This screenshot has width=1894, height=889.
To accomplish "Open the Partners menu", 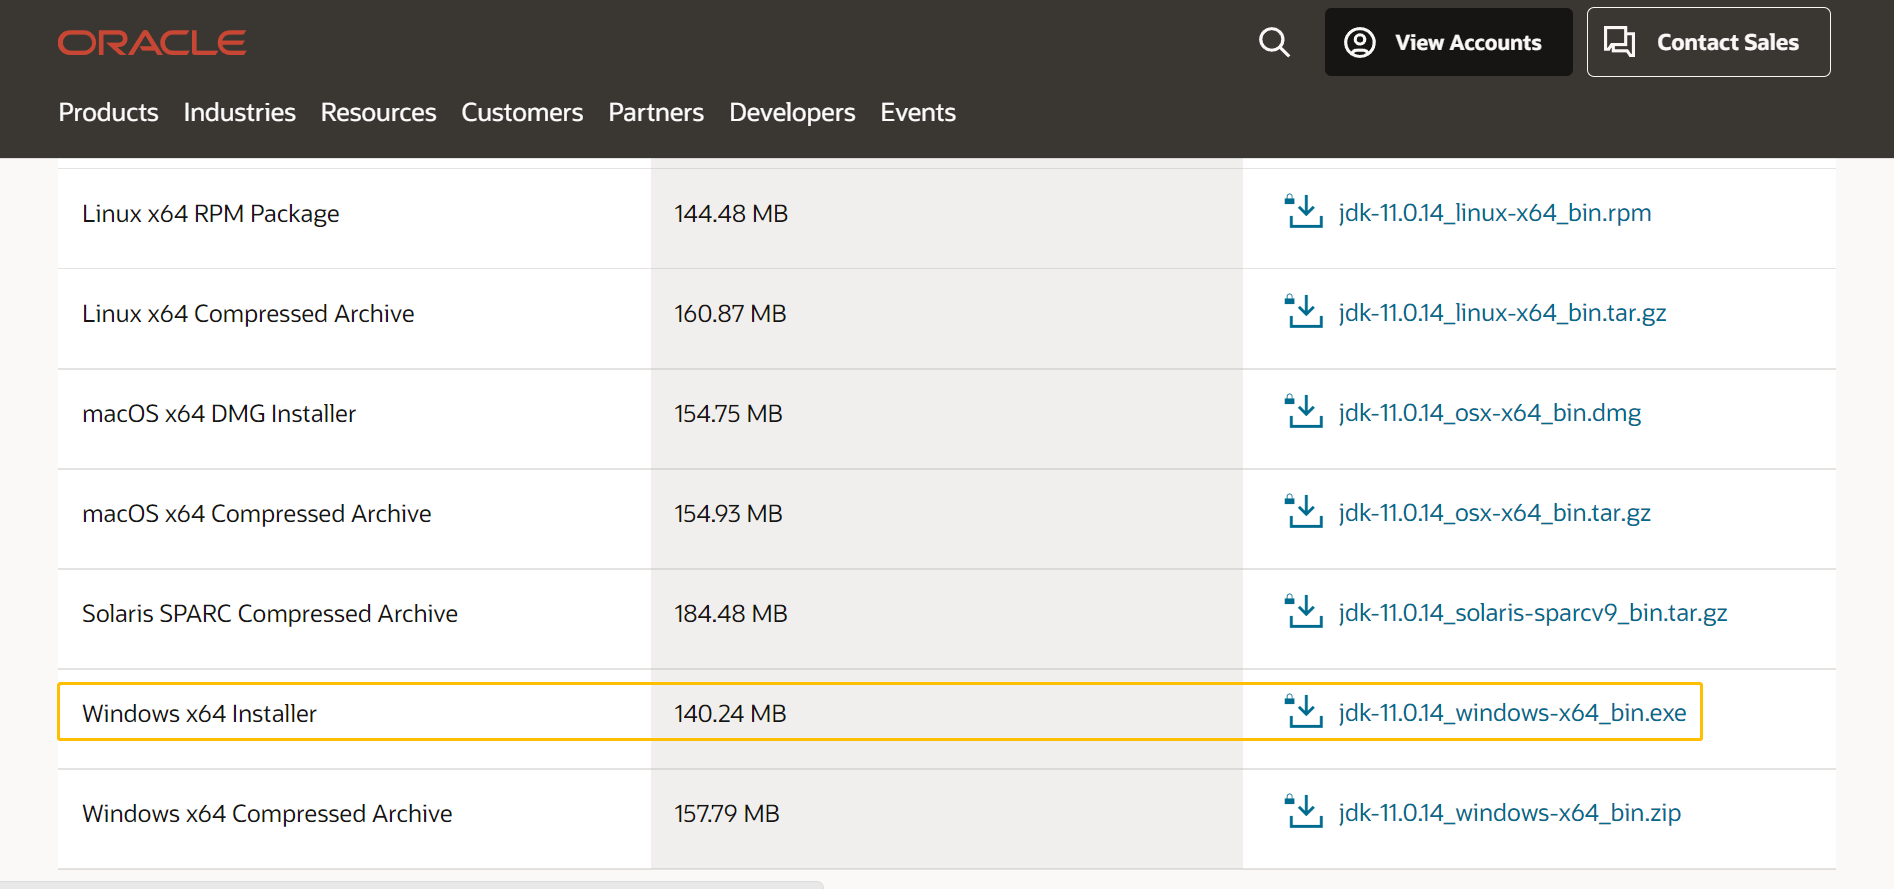I will click(656, 112).
